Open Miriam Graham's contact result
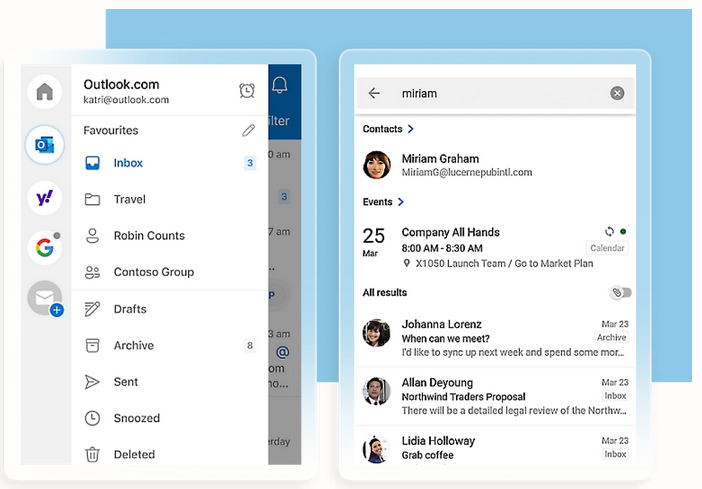The image size is (702, 489). coord(466,165)
